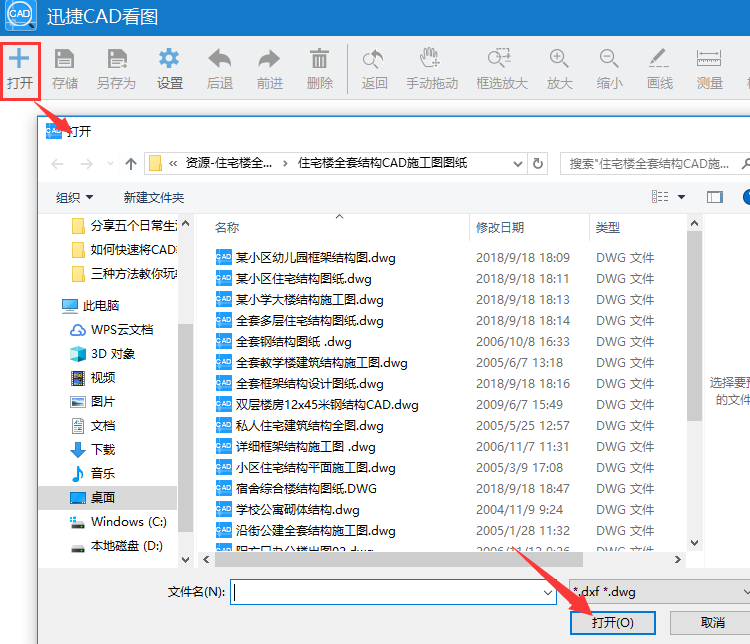Click 资源-住宅楼全... breadcrumb segment
The image size is (750, 644).
click(x=229, y=163)
